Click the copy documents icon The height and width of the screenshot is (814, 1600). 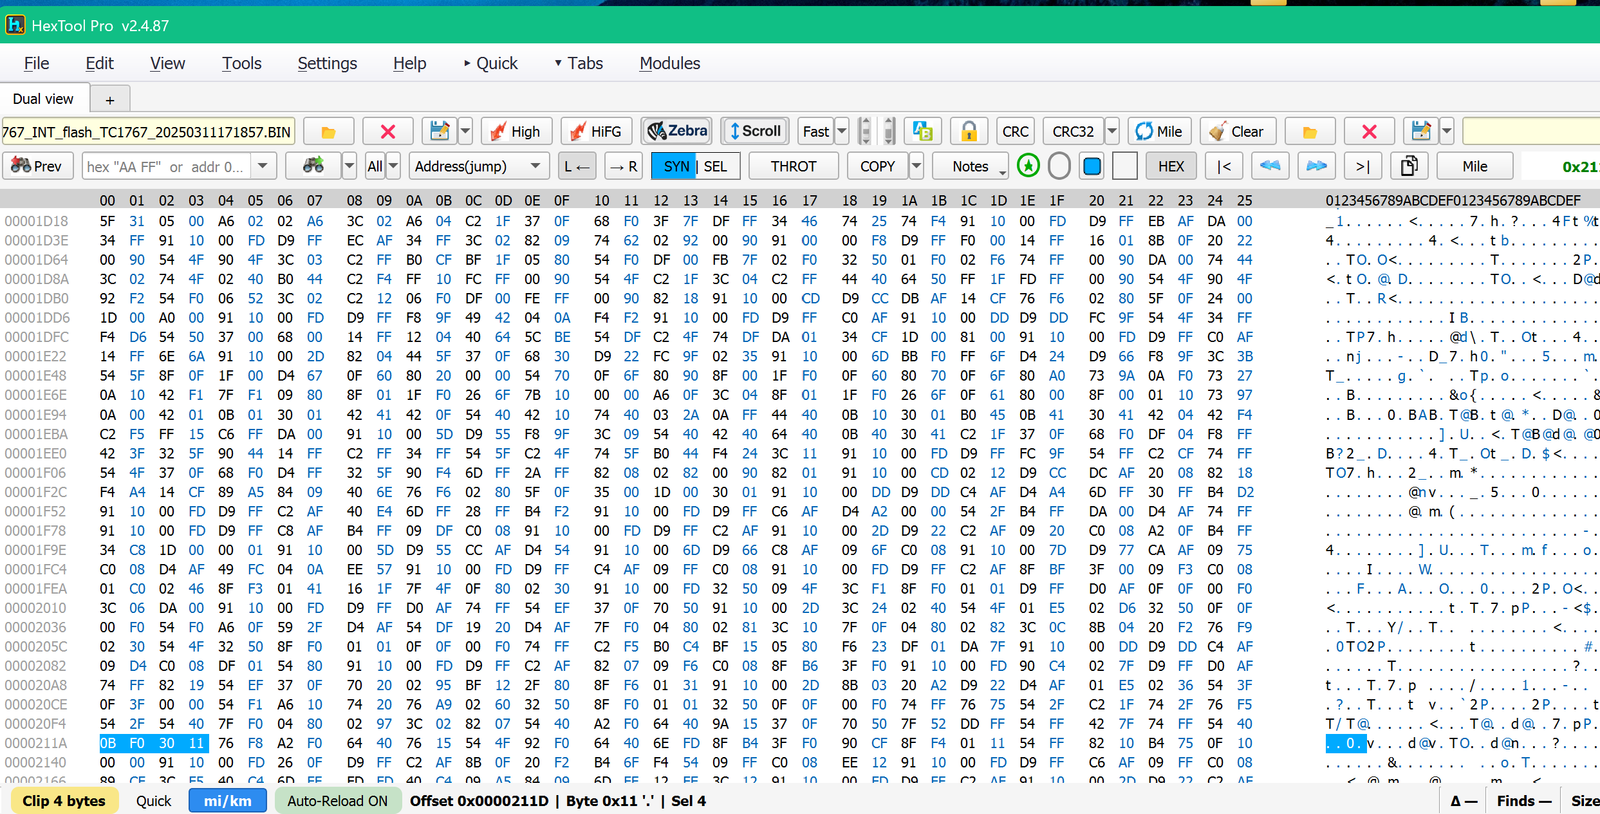click(1409, 166)
